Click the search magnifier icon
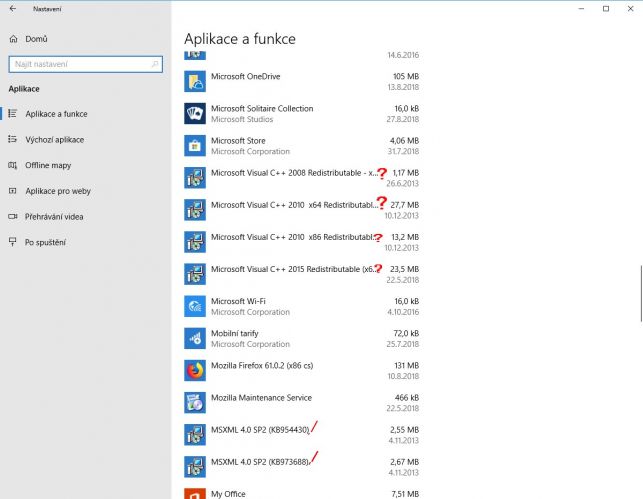This screenshot has width=643, height=499. click(155, 64)
